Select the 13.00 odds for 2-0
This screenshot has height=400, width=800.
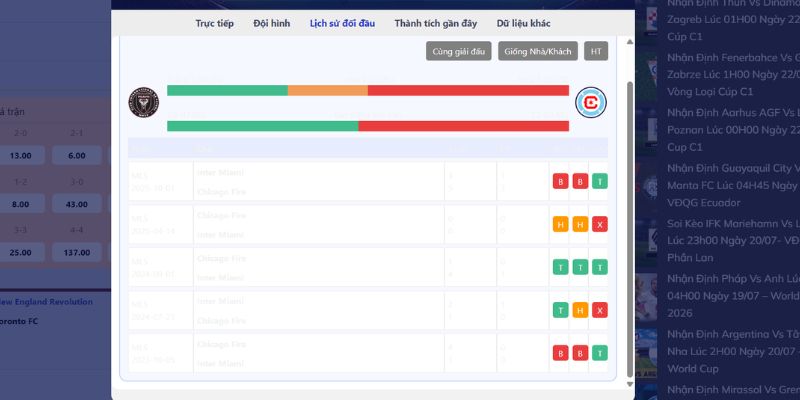coord(20,156)
